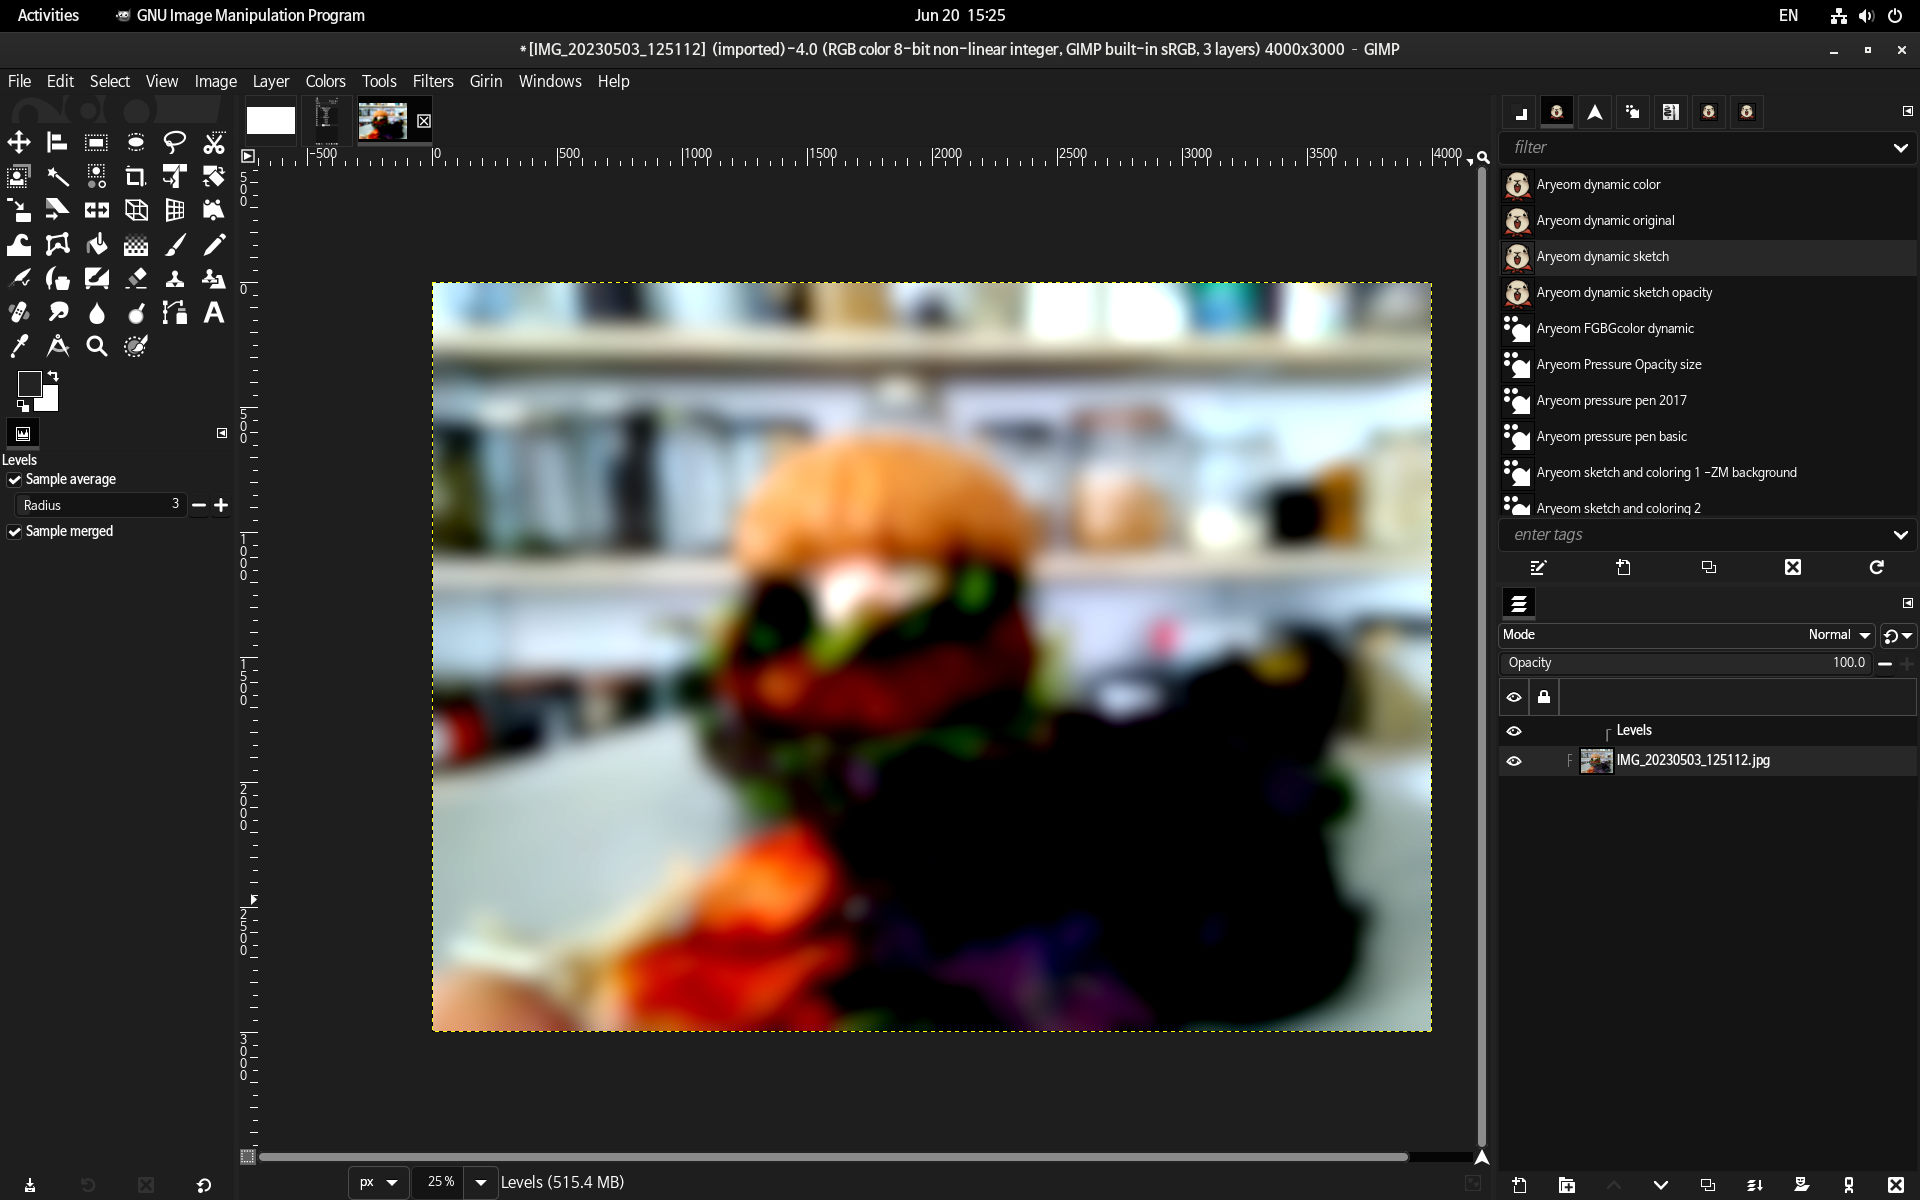Select the Fuzzy Select magic wand tool
Viewport: 1920px width, 1200px height.
click(57, 177)
